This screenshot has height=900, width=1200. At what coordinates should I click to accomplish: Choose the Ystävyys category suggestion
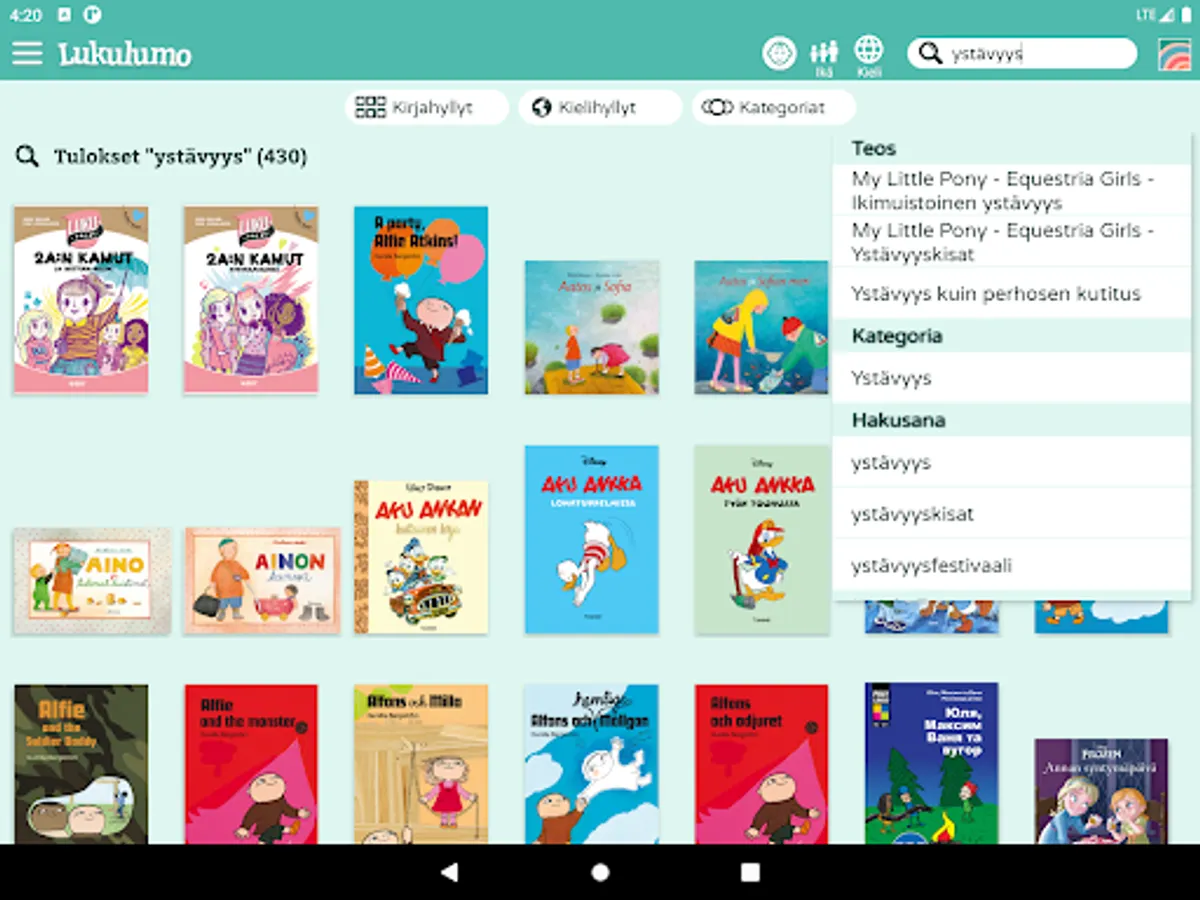click(x=1012, y=378)
